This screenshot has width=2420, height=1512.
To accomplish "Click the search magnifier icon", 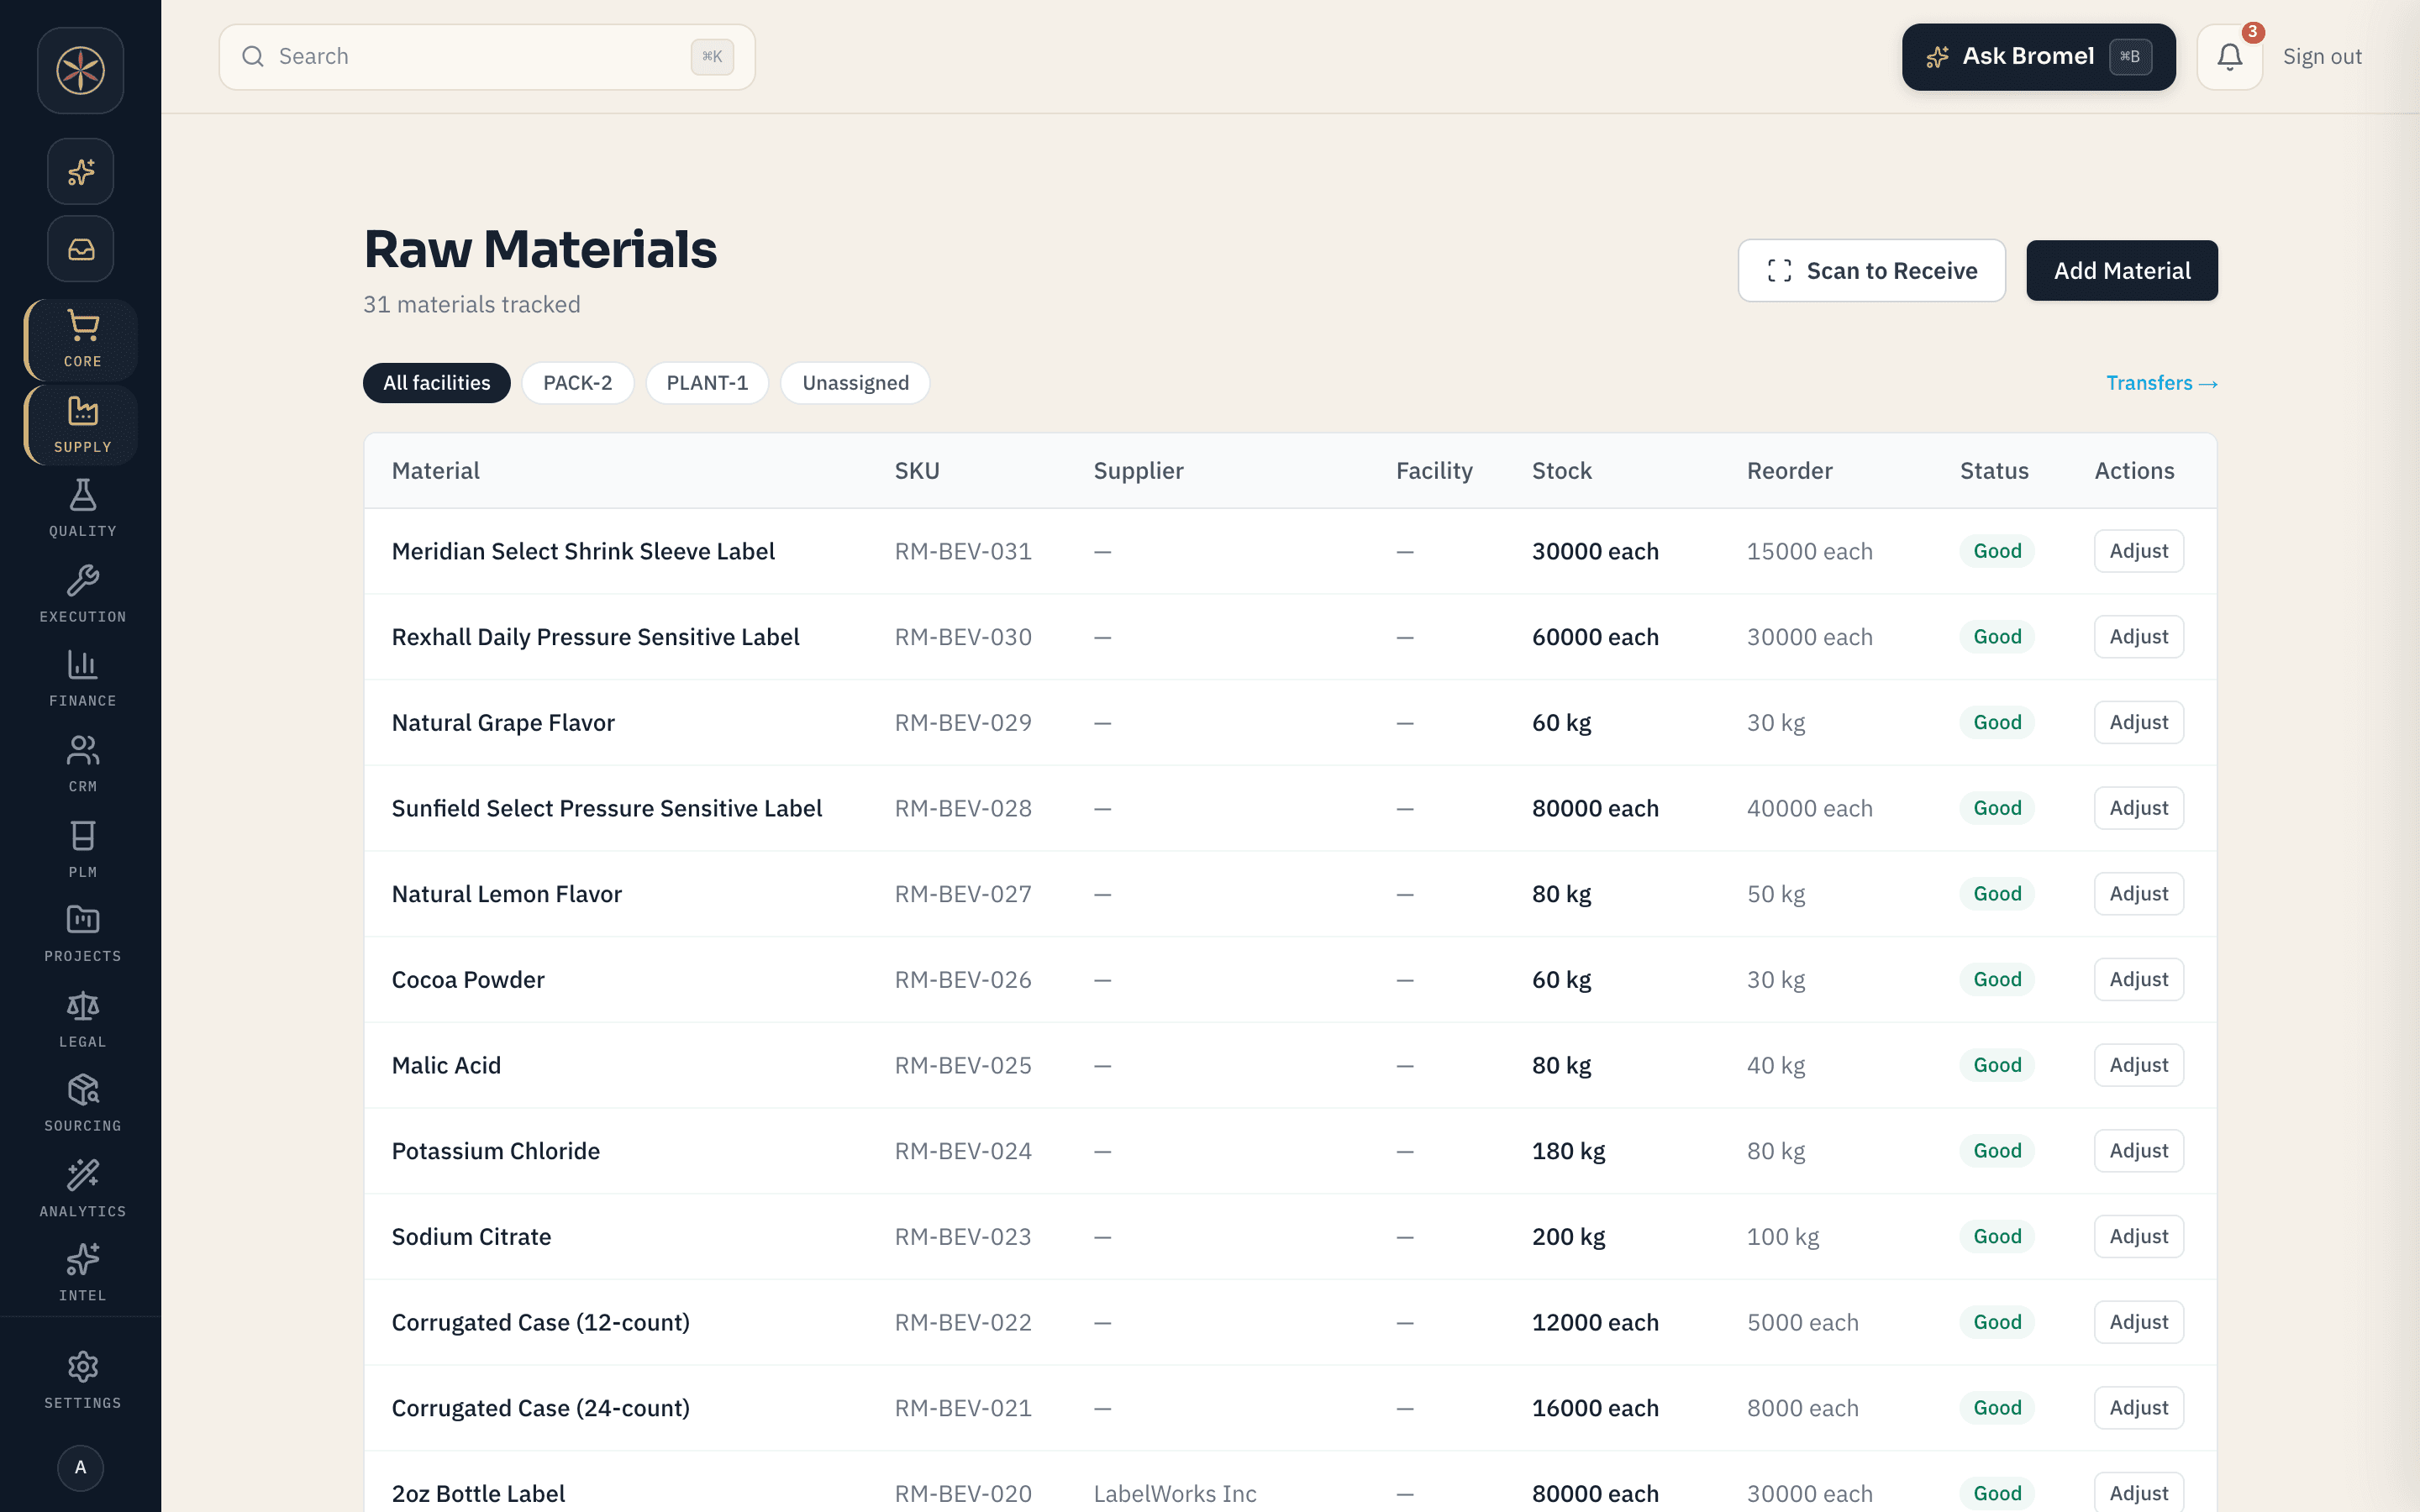I will (x=253, y=57).
